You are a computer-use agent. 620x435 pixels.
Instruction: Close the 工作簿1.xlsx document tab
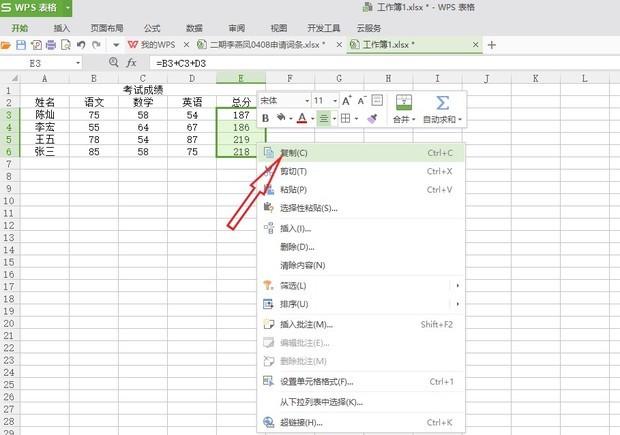(x=476, y=45)
